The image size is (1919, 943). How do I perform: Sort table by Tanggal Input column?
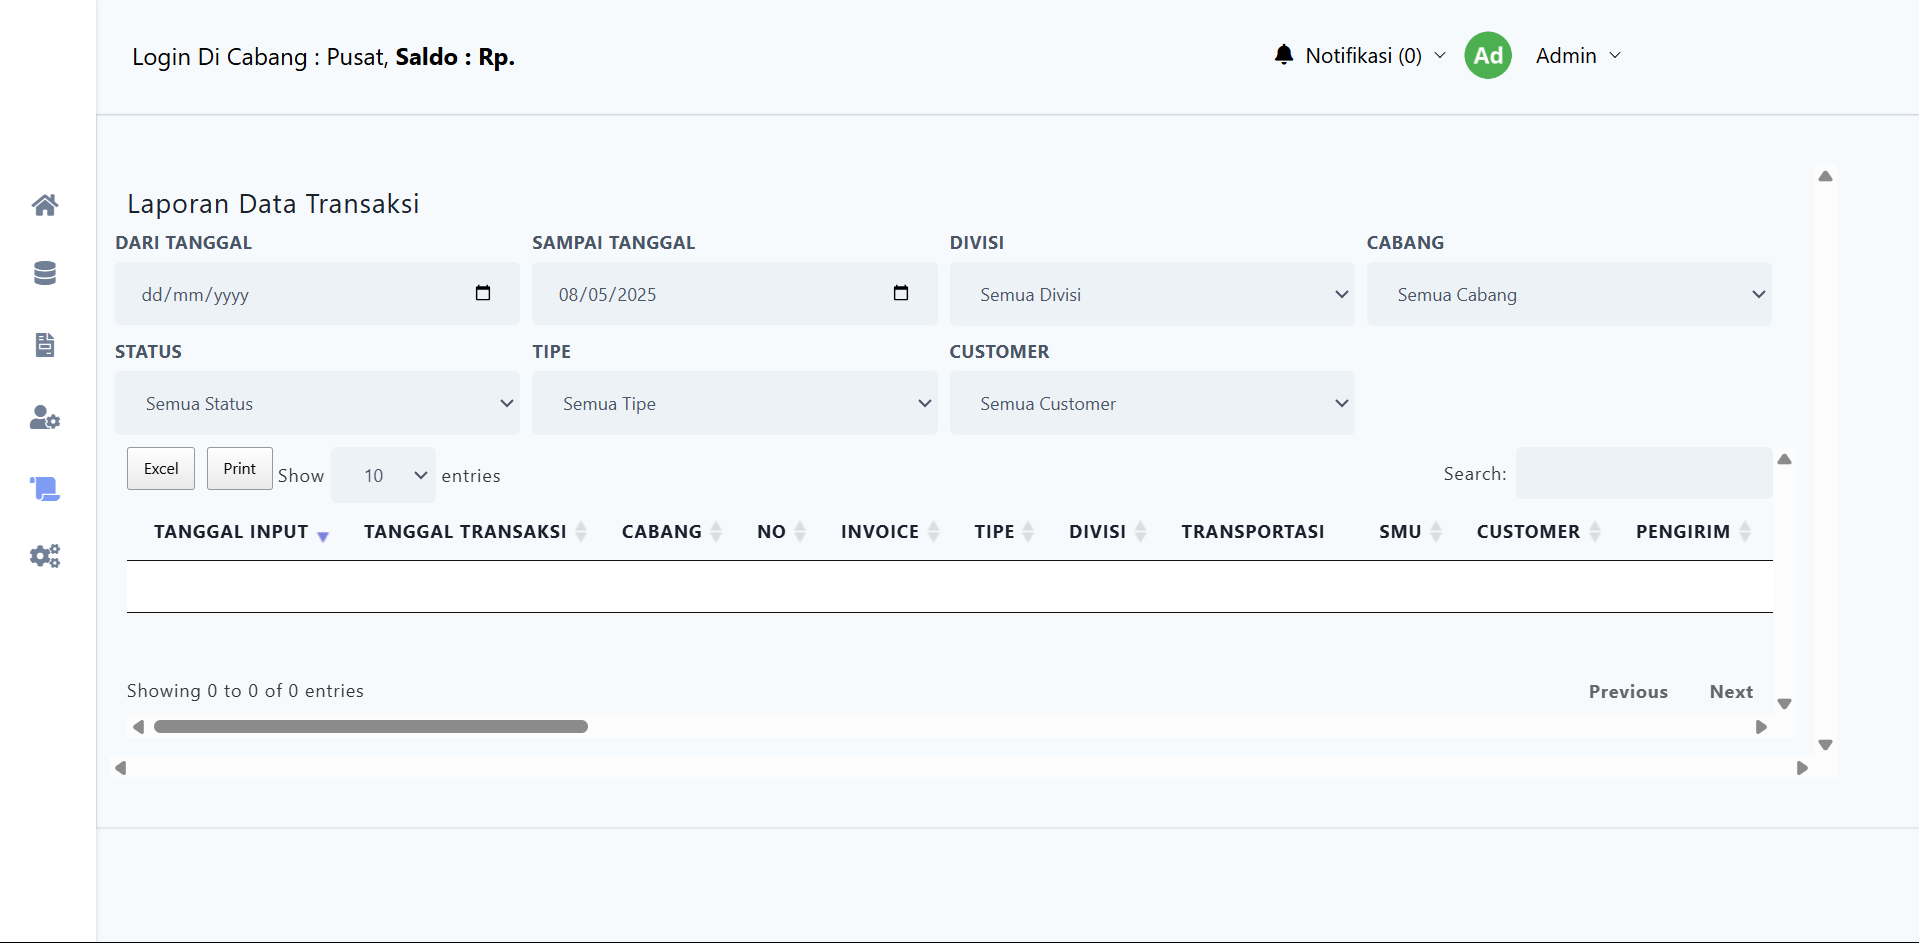231,532
